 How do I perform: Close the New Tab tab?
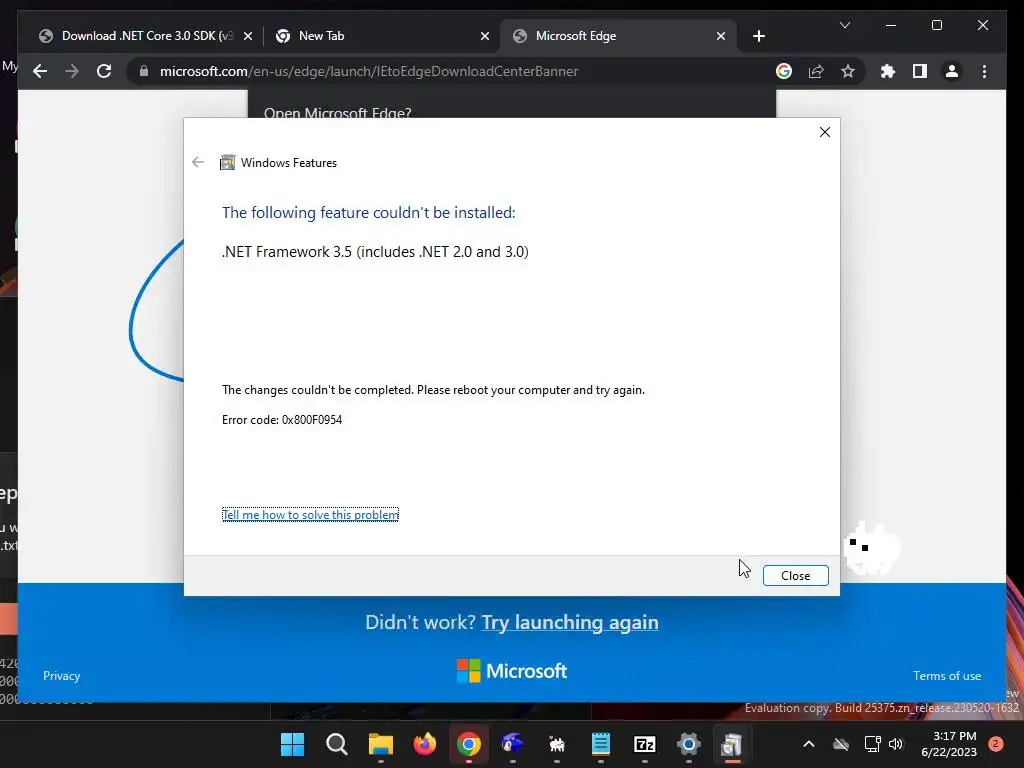(x=485, y=37)
